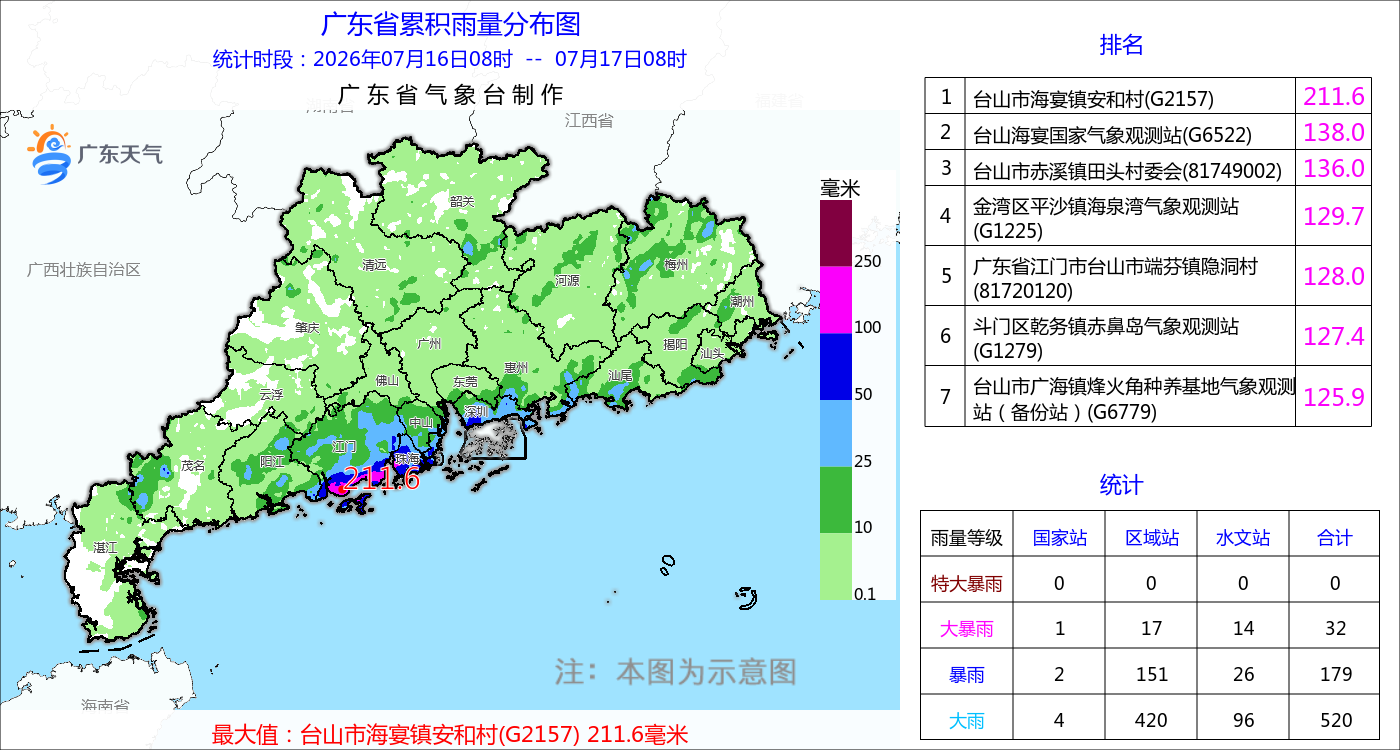The width and height of the screenshot is (1400, 750).
Task: Click the dark blue 50mm legend block
Action: coord(836,367)
